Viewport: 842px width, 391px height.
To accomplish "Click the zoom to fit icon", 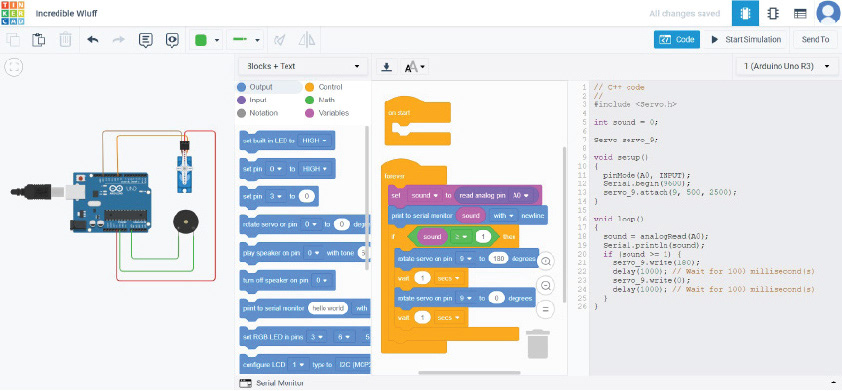I will pyautogui.click(x=13, y=67).
